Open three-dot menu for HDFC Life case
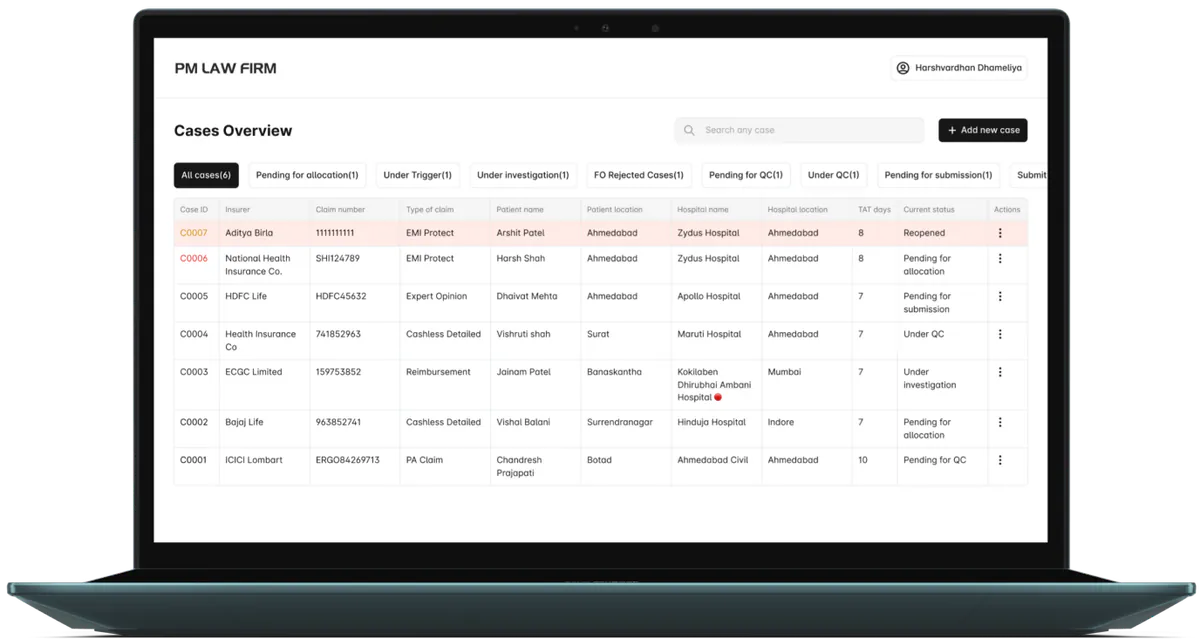Screen dimensions: 1200x644 [x=999, y=297]
